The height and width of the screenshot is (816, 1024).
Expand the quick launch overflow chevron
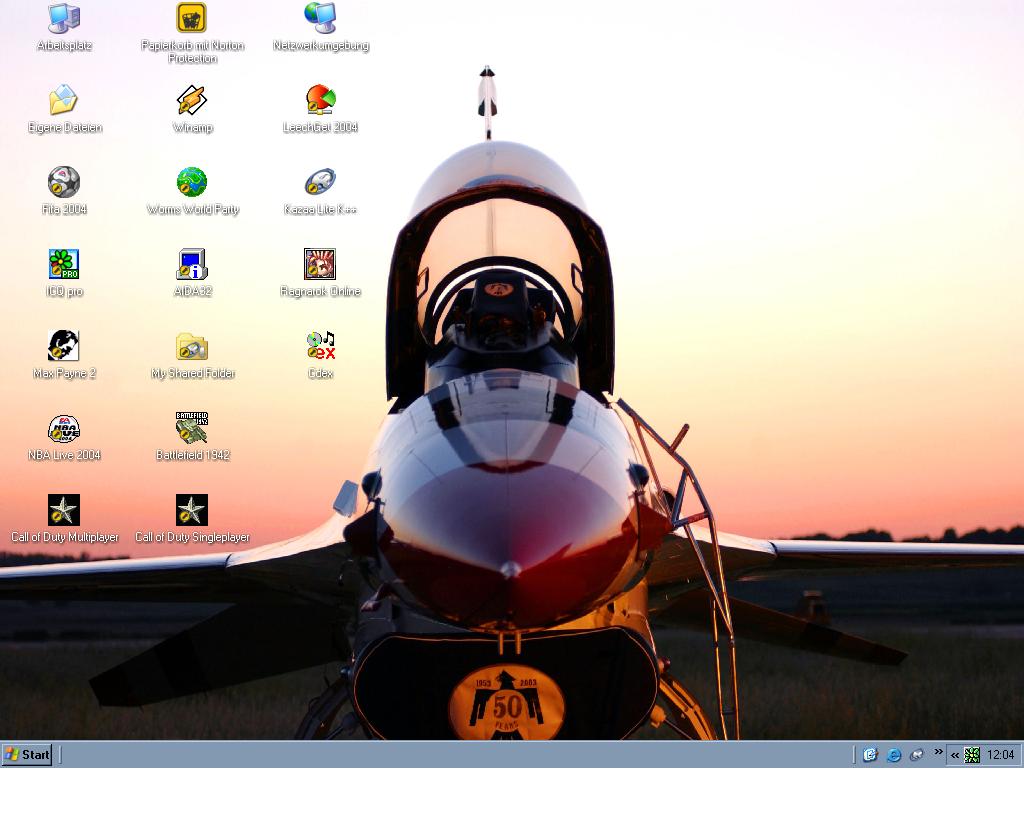(938, 752)
